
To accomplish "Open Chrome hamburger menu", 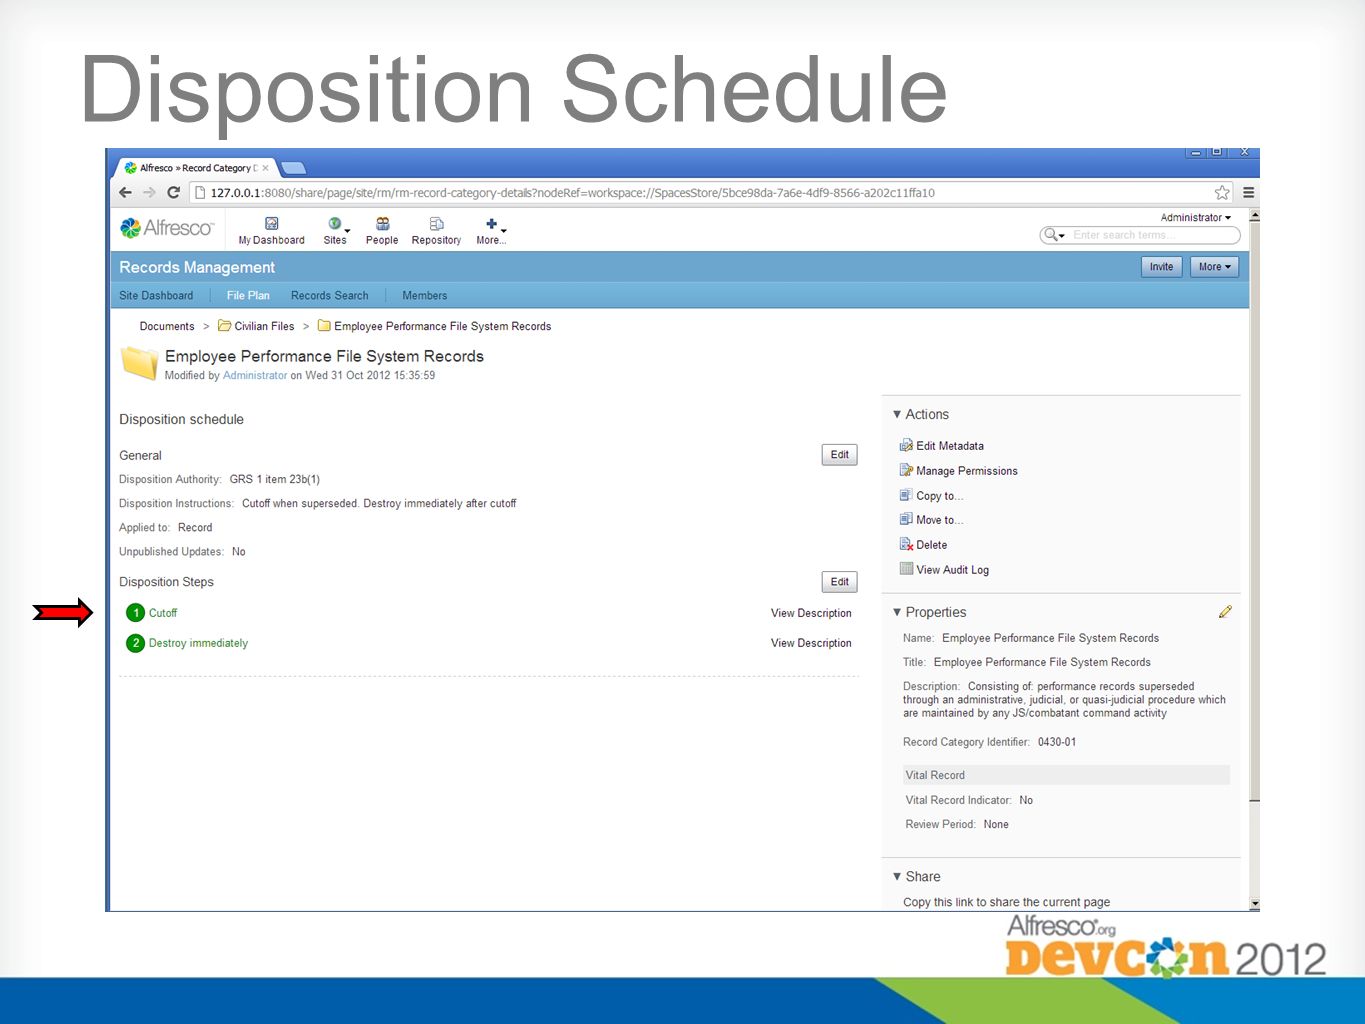I will pos(1248,193).
